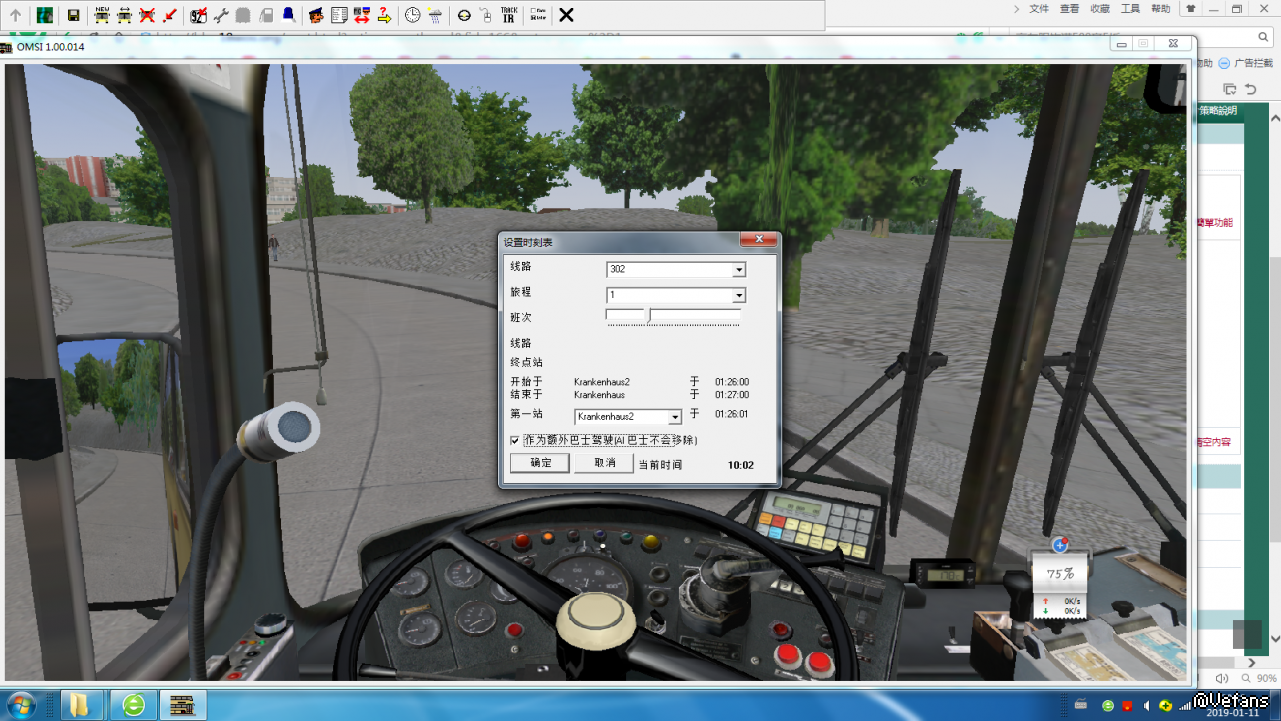
Task: Expand the route dropdown showing 302
Action: pyautogui.click(x=739, y=270)
